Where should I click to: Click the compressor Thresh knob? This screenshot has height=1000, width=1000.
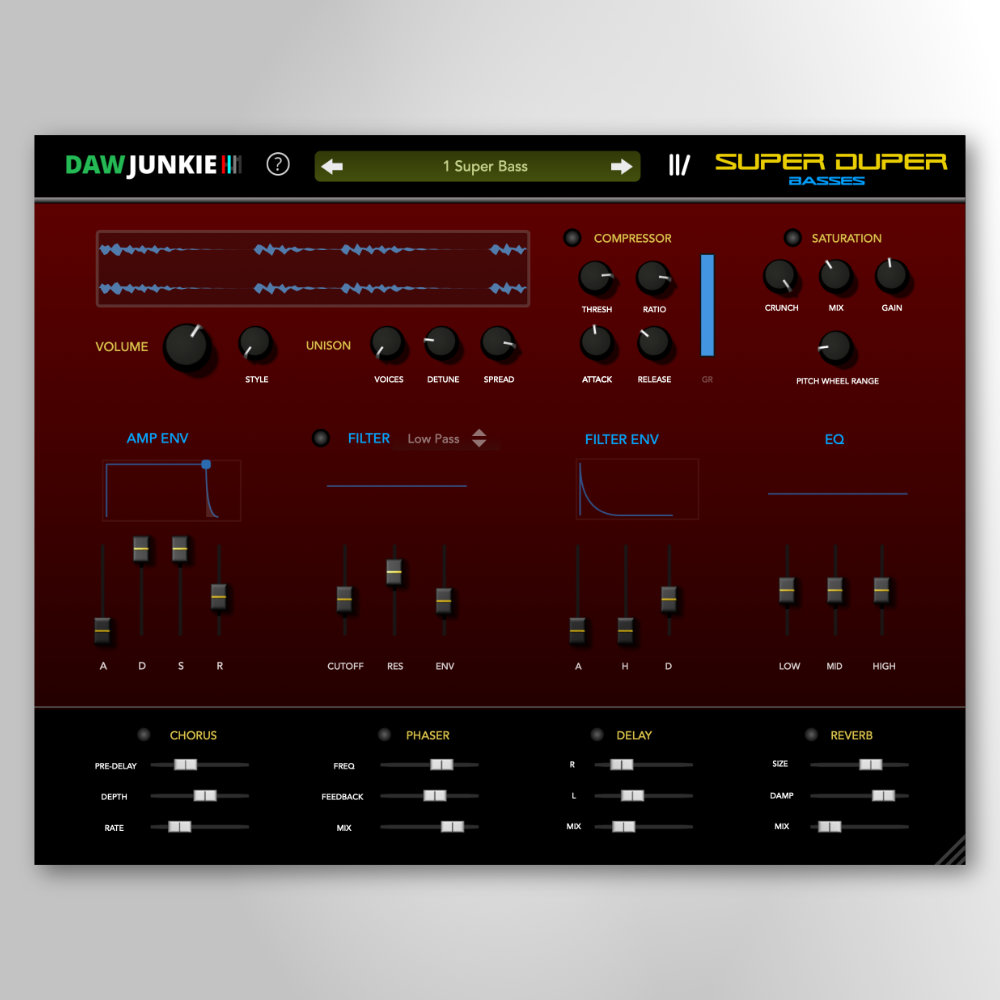tap(596, 277)
